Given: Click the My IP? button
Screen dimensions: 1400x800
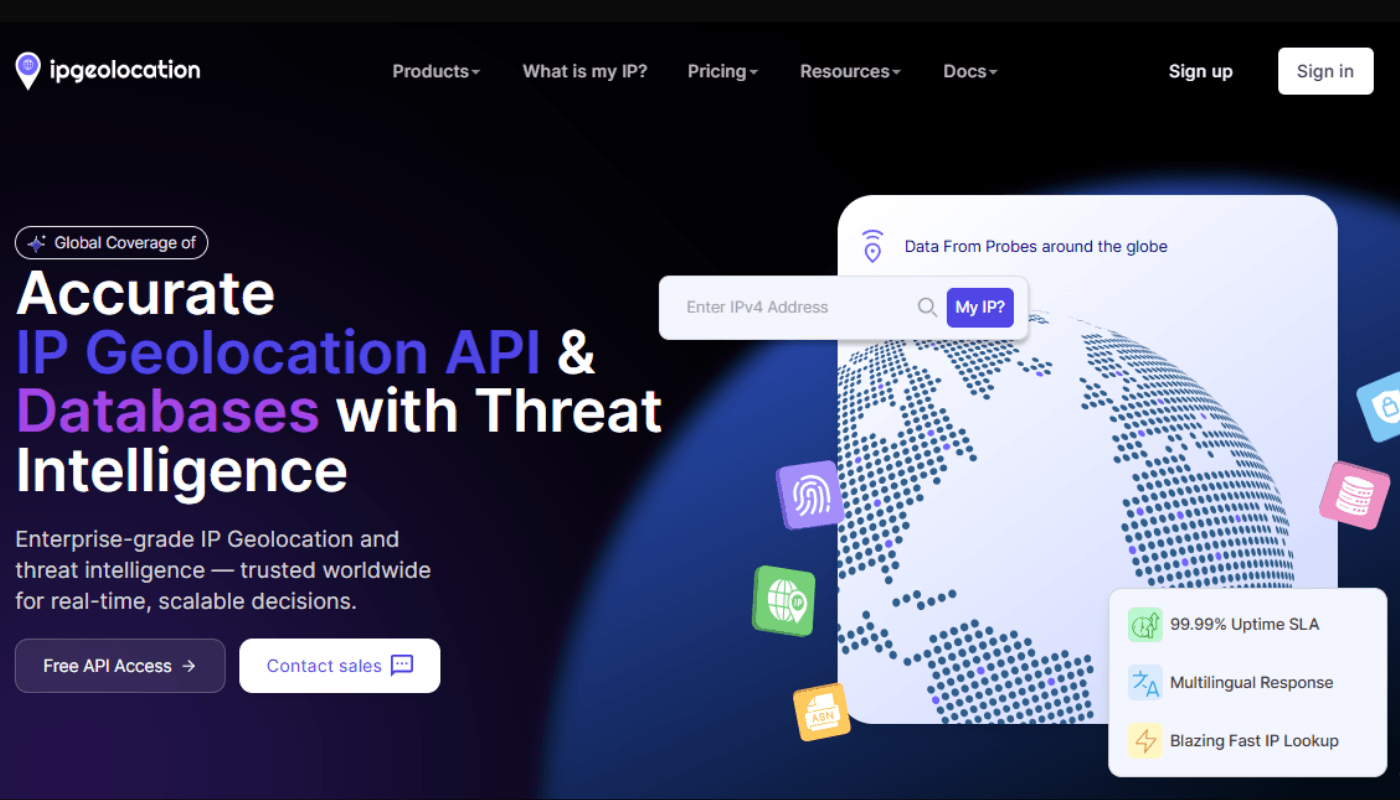Looking at the screenshot, I should tap(980, 307).
